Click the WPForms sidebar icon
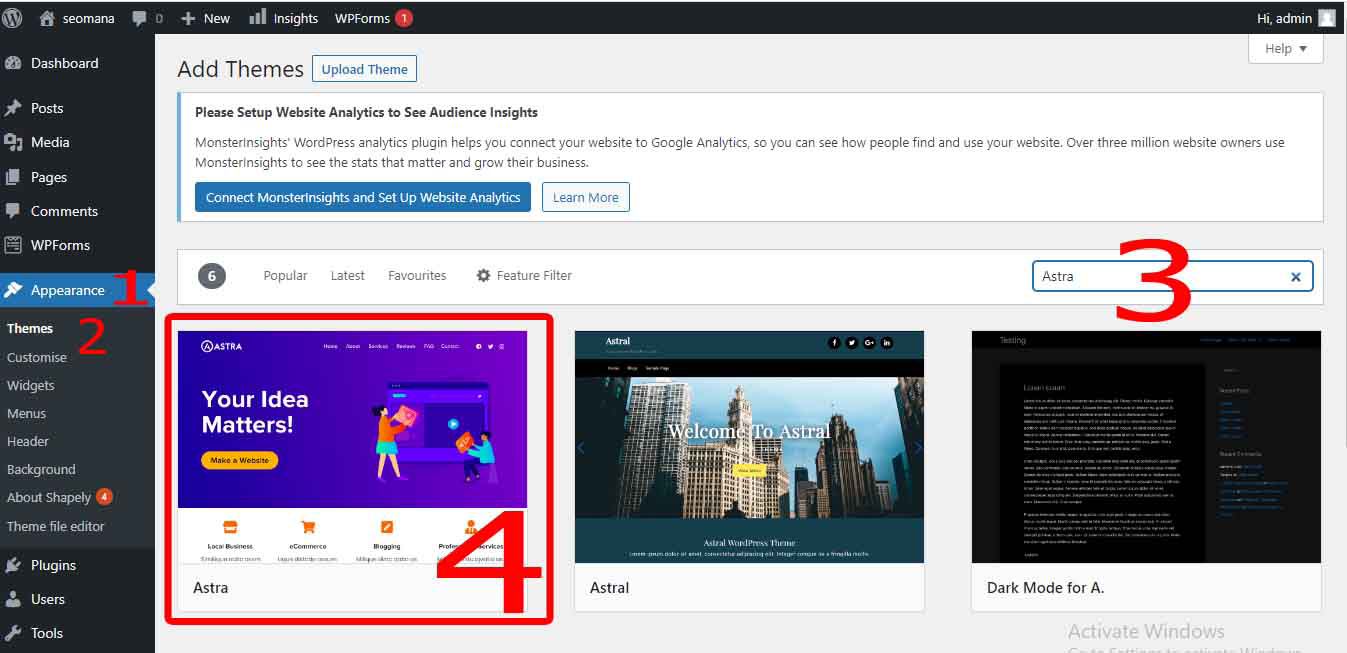 coord(13,245)
